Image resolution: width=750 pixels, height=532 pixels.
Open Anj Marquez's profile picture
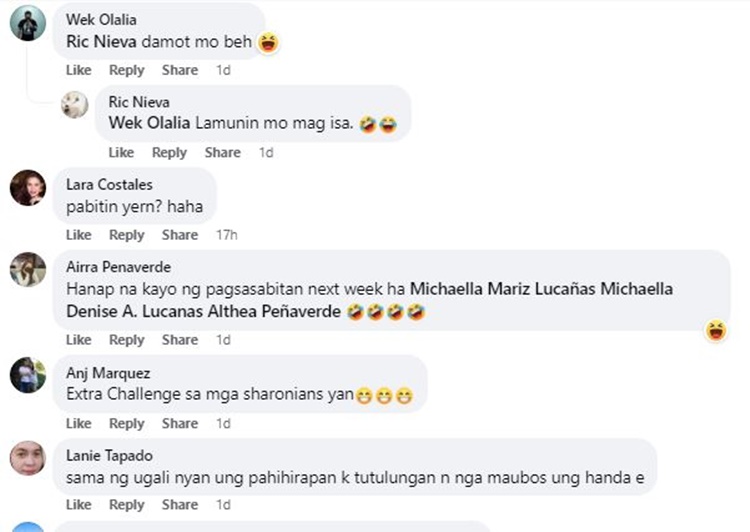(x=28, y=375)
